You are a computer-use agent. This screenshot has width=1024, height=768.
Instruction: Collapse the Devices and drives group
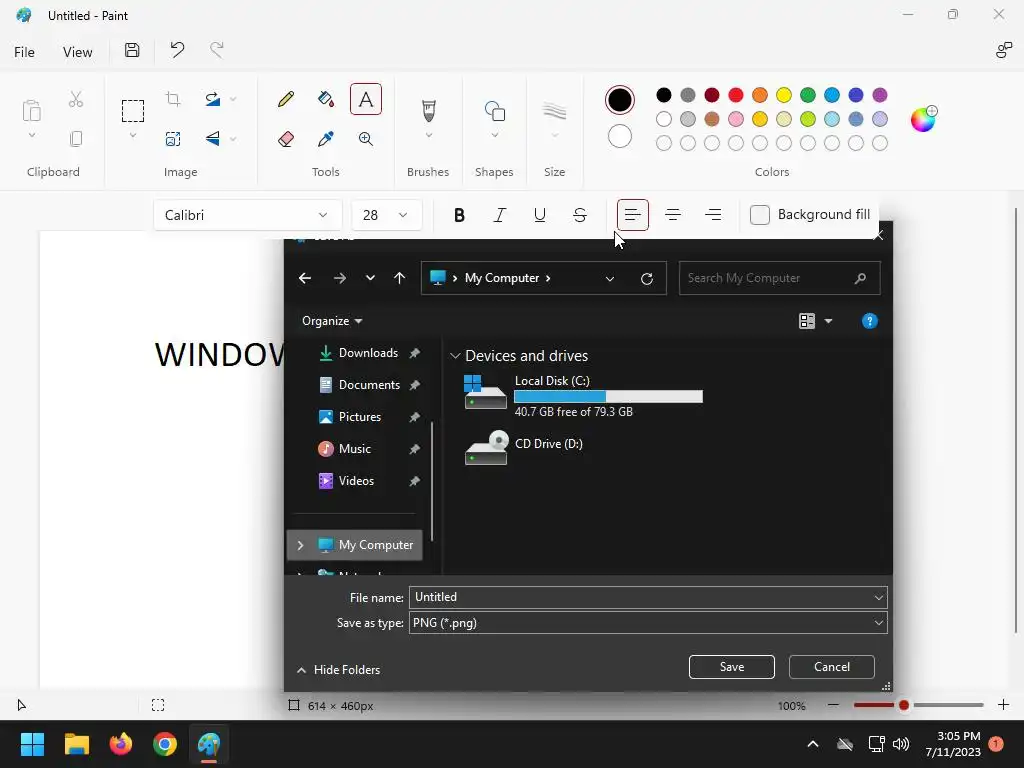[455, 356]
